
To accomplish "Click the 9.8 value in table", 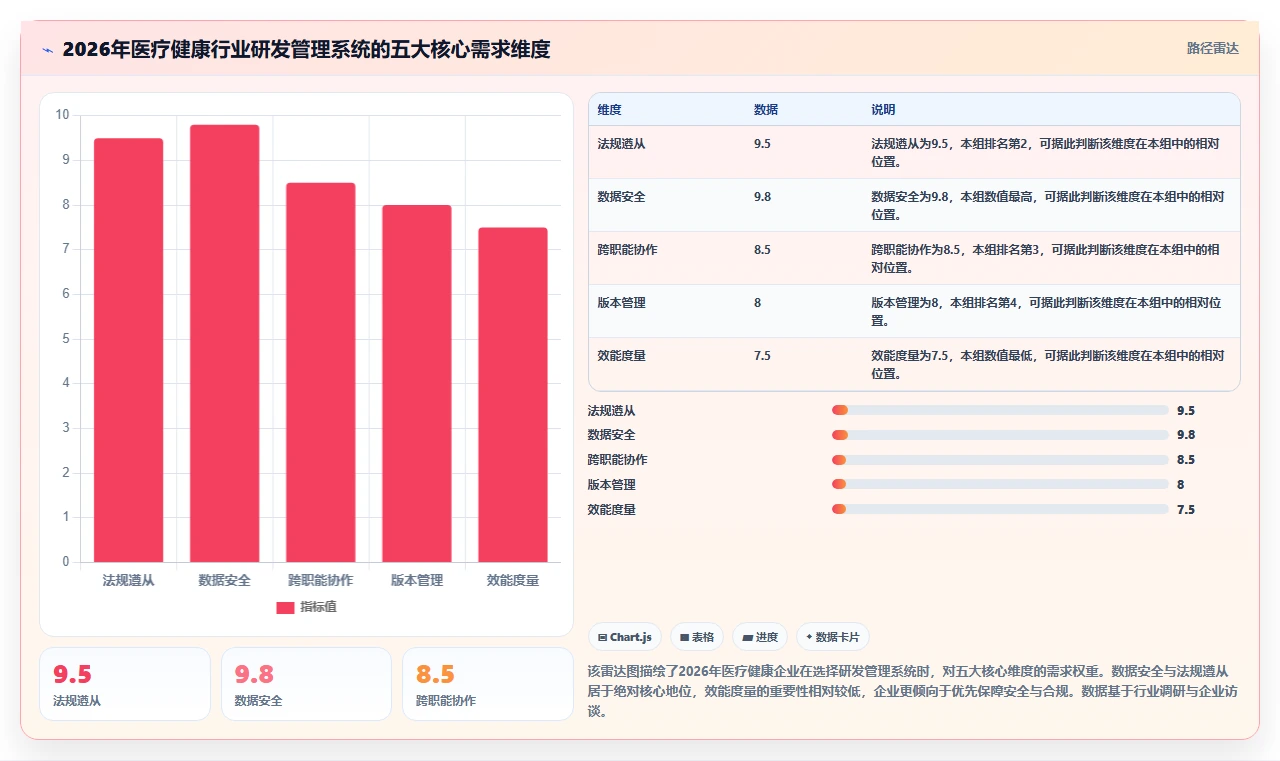I will coord(762,197).
